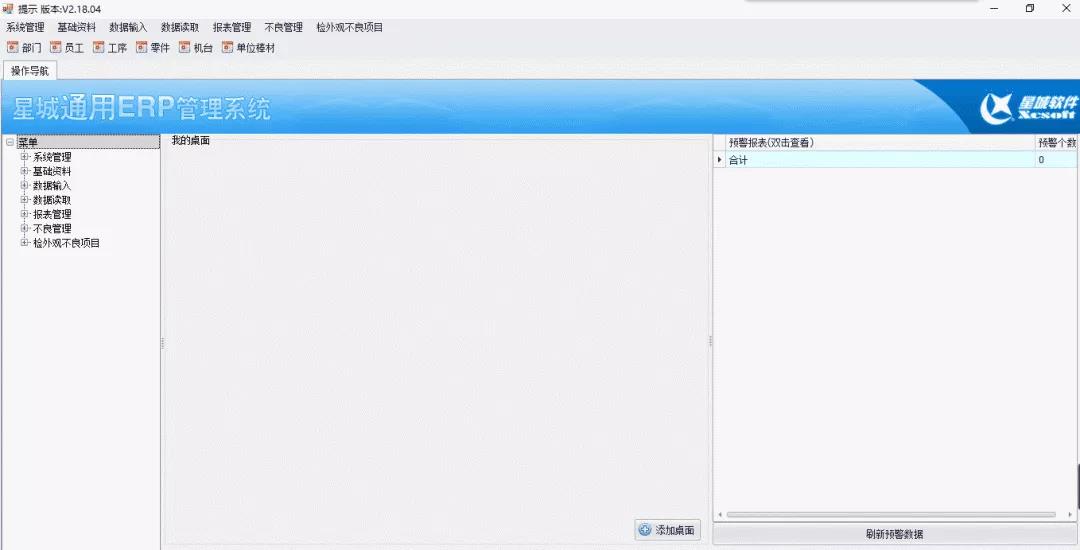Expand the 基础资料 tree node
The width and height of the screenshot is (1080, 550).
click(24, 171)
